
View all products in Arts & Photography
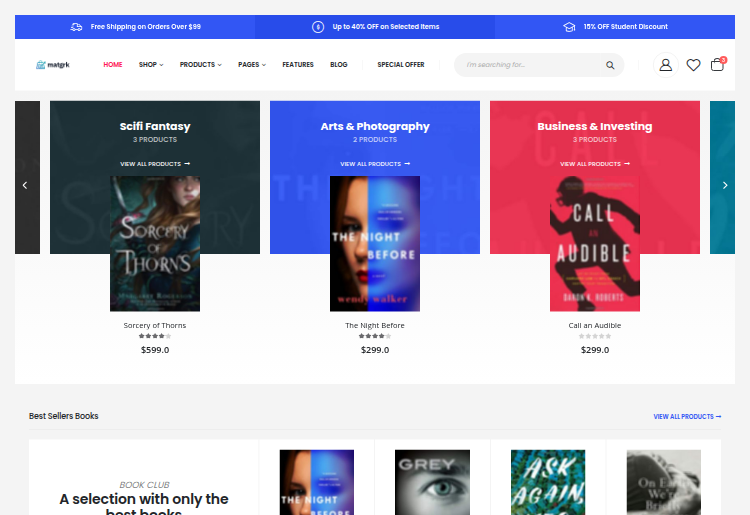click(375, 164)
